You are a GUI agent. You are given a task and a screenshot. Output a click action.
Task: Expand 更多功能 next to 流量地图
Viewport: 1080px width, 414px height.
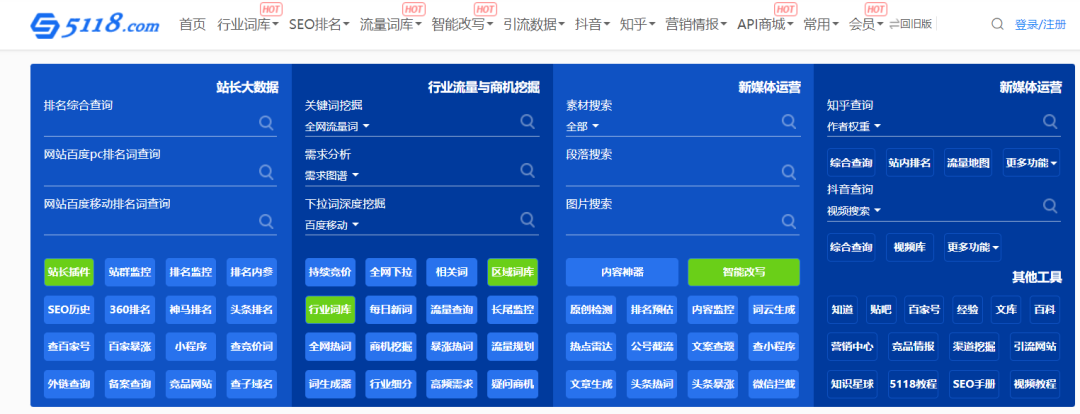1031,163
